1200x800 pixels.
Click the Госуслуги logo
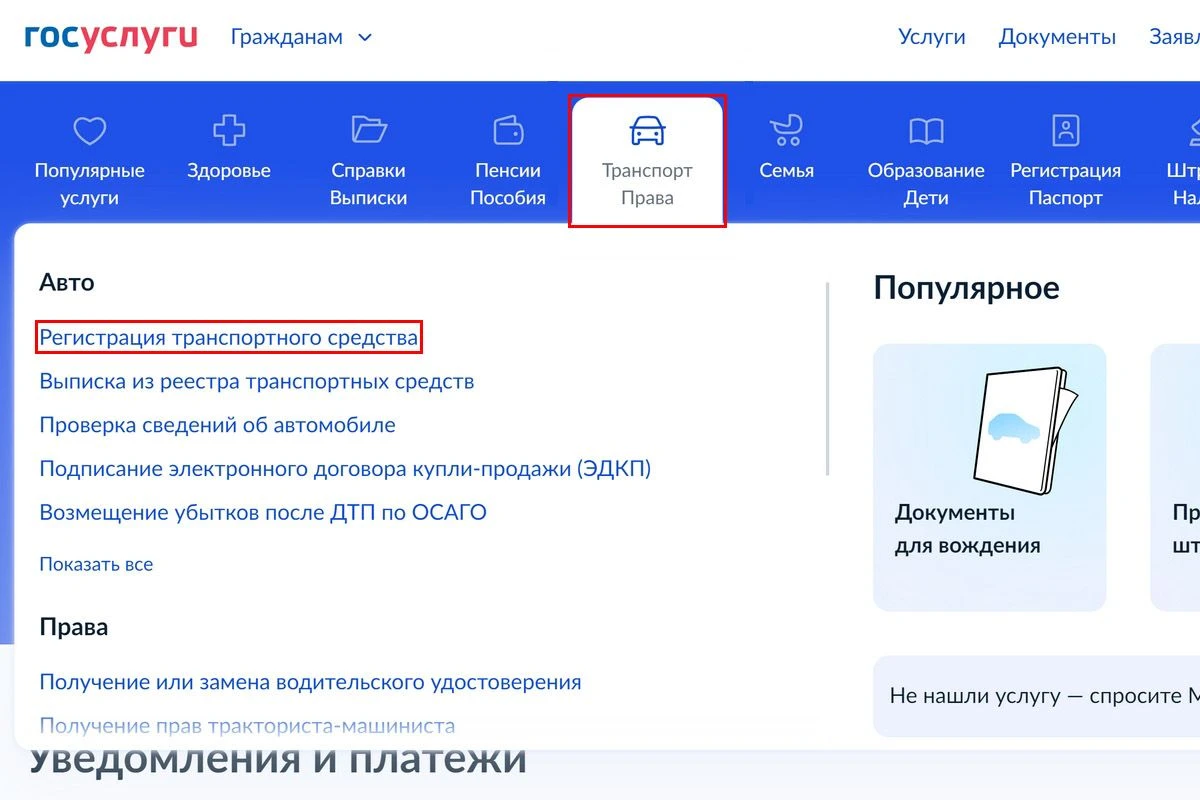(x=111, y=37)
